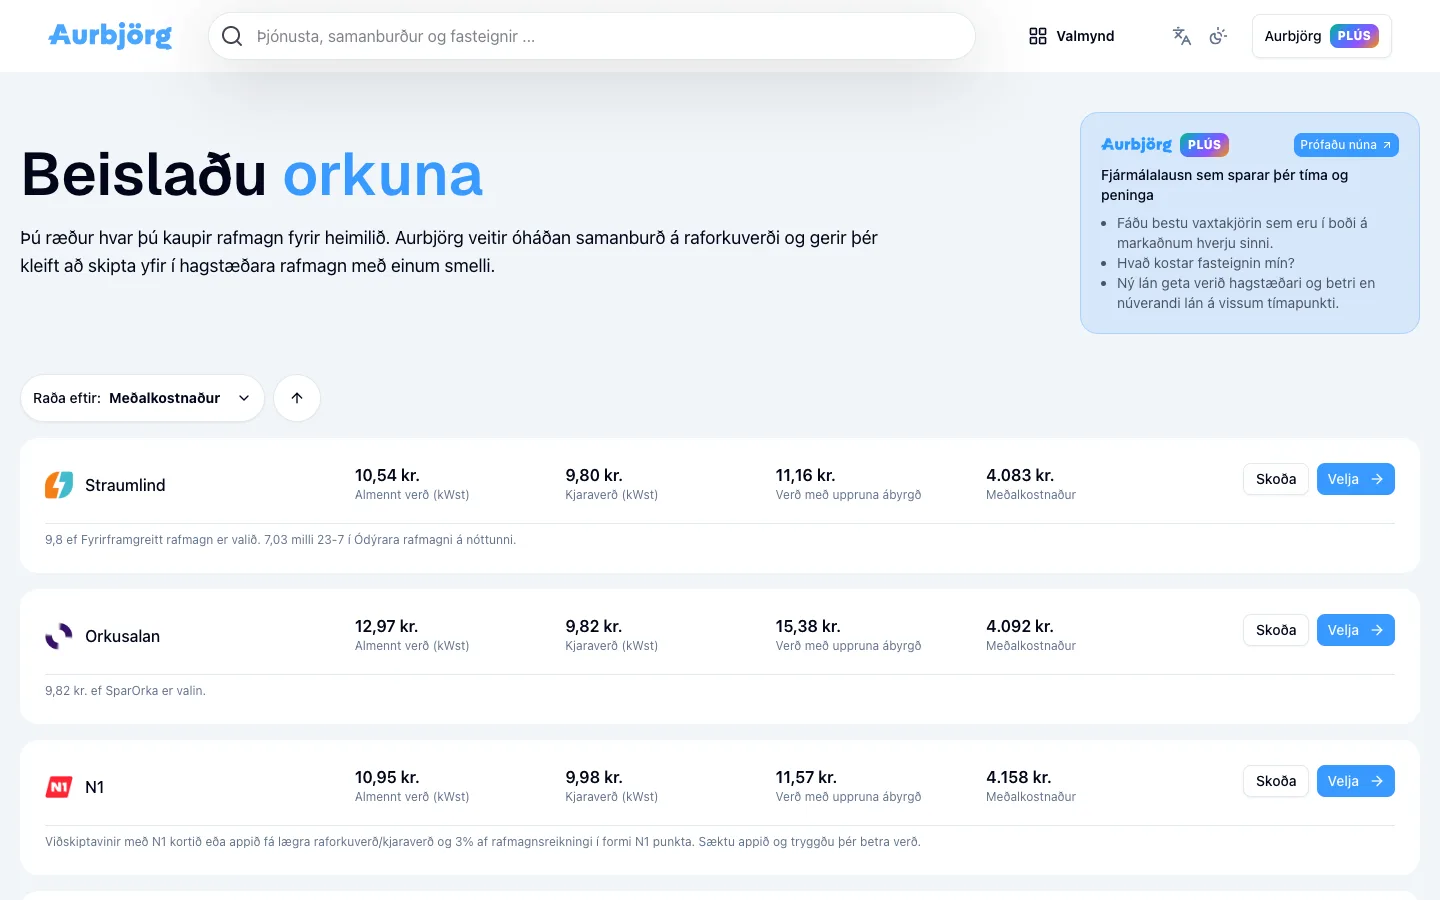Click Straumlind 10,54 kr. Almennt verð

pos(412,484)
